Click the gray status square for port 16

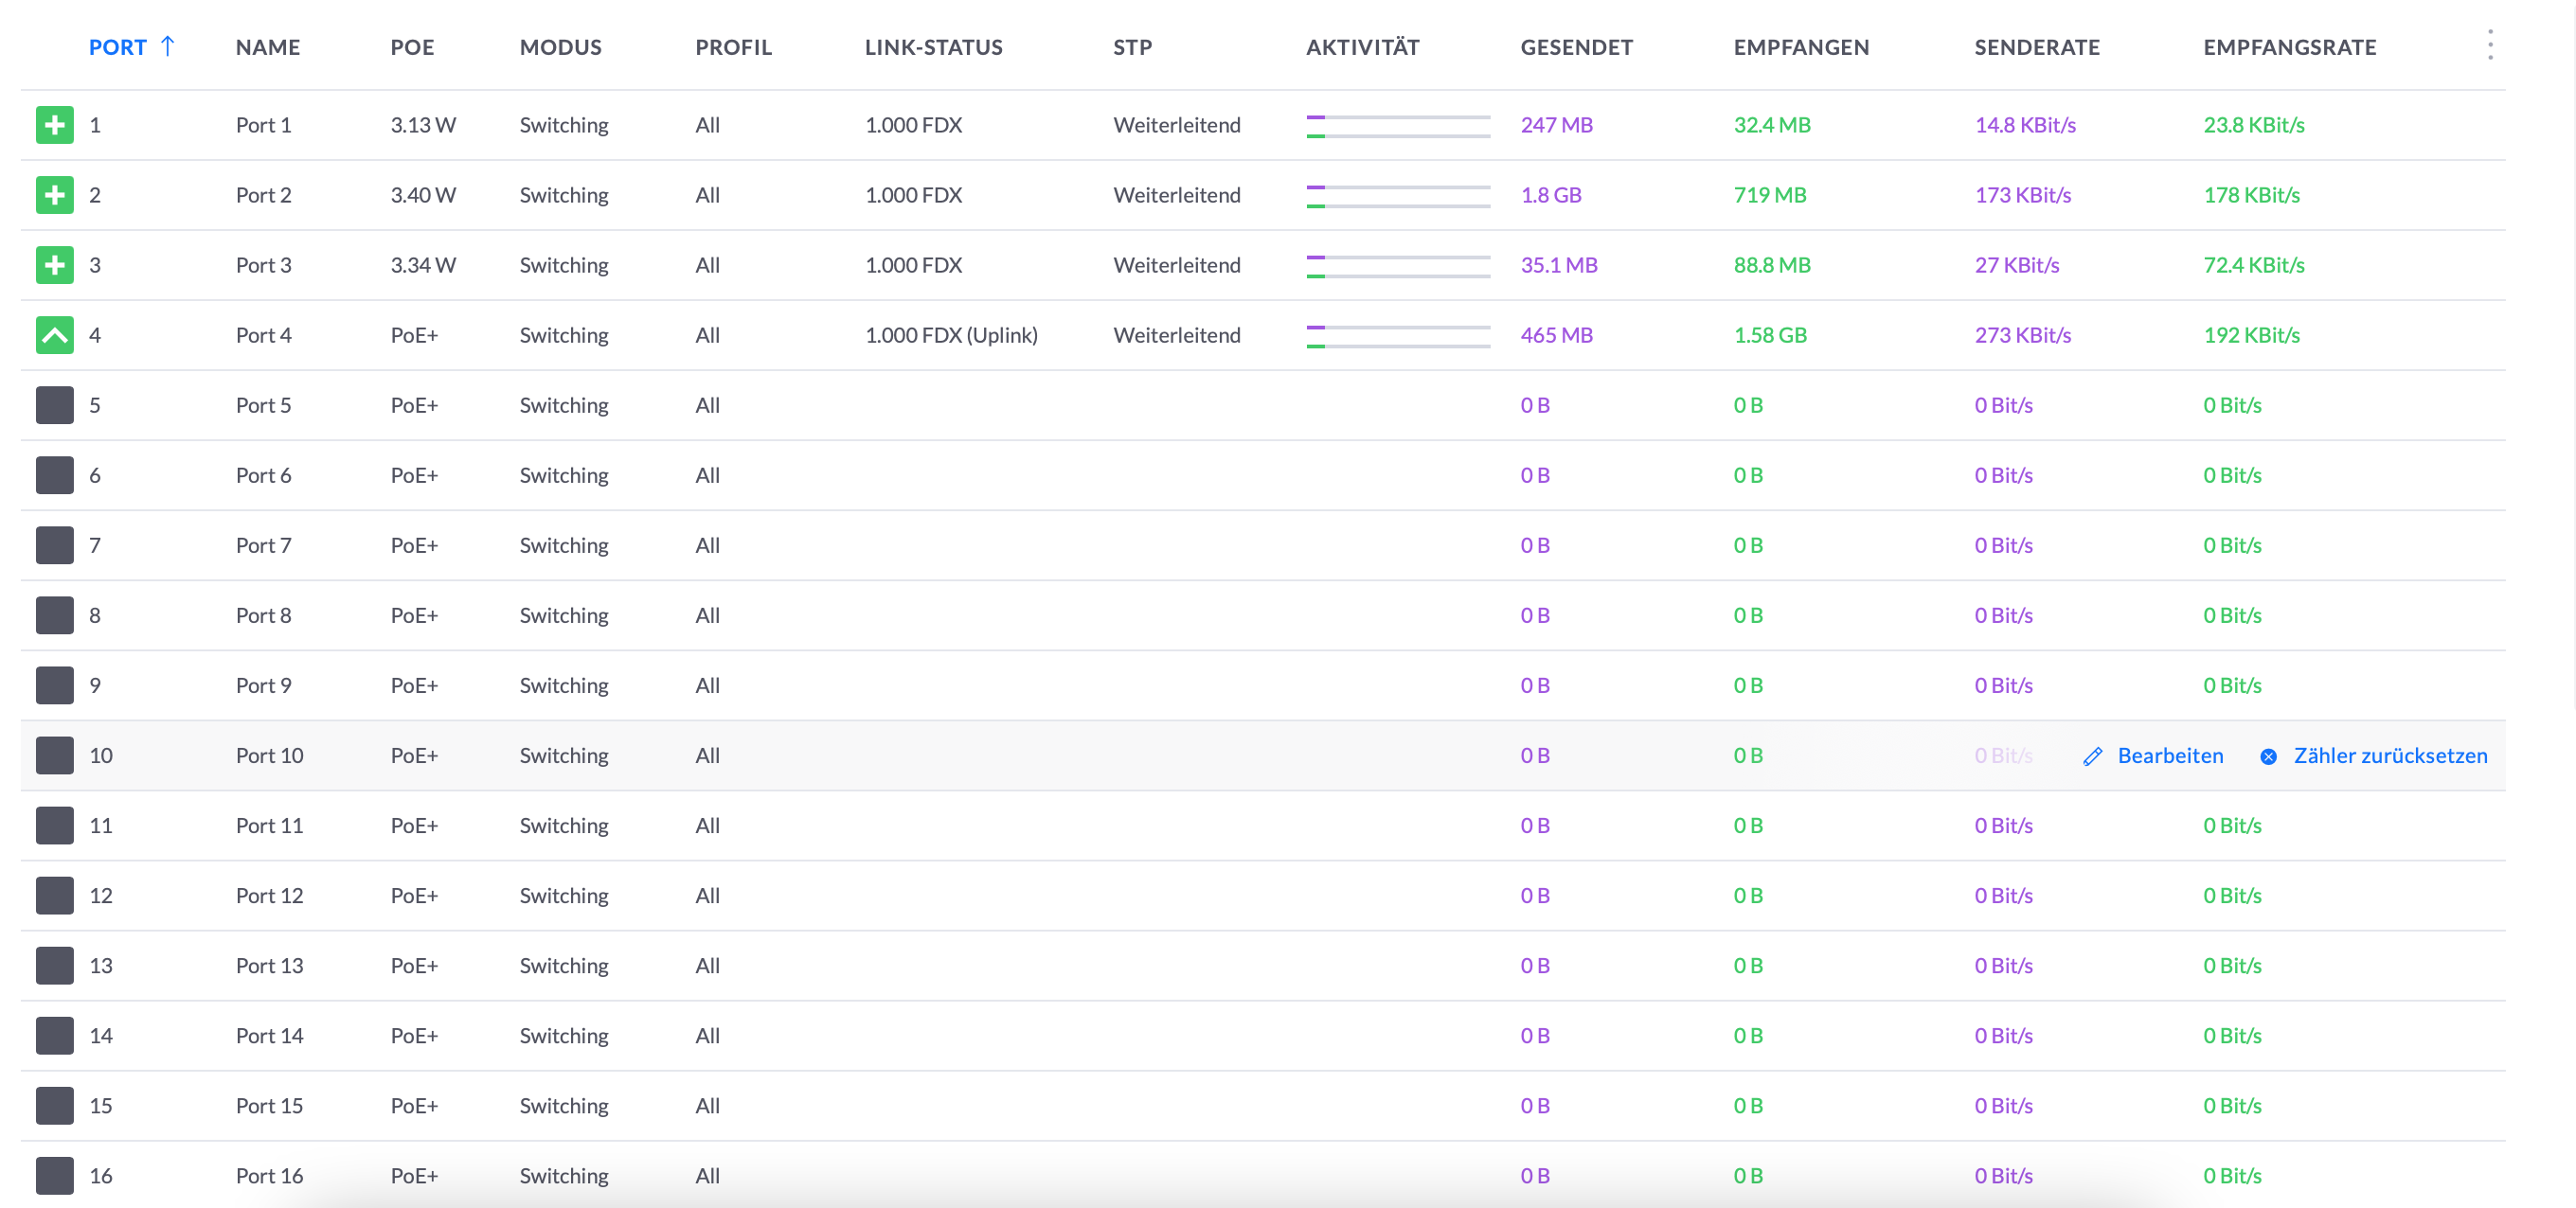(x=55, y=1175)
